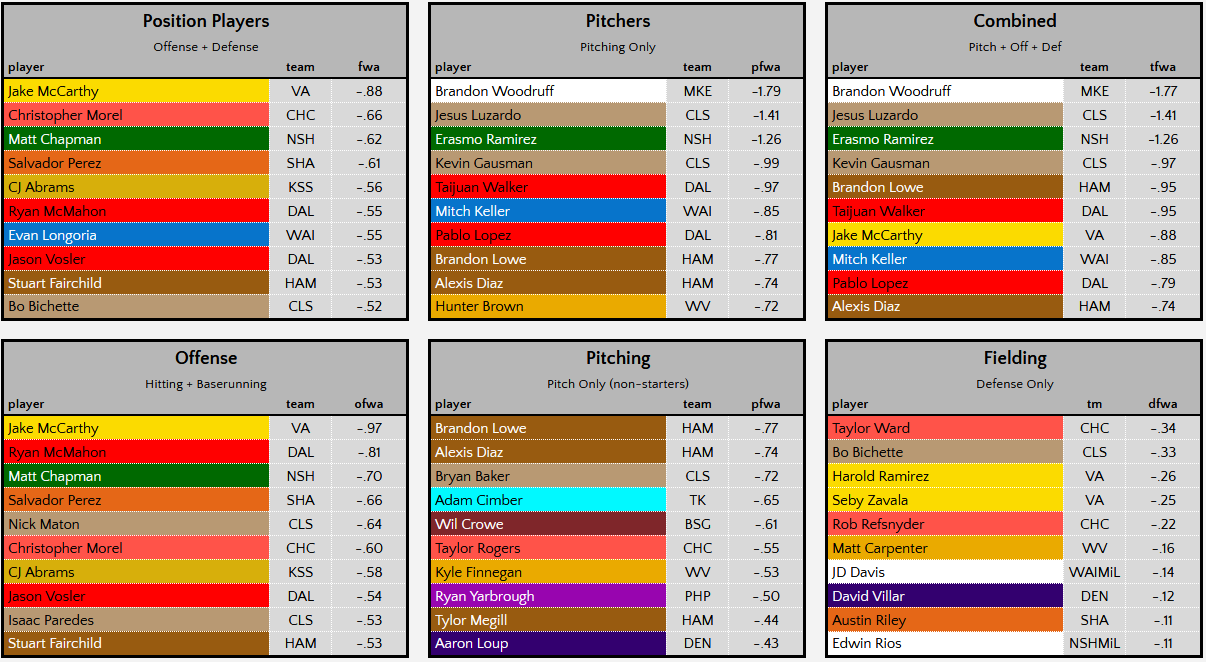Select Isaac Paredes in the Offense list
This screenshot has width=1206, height=662.
pos(53,619)
